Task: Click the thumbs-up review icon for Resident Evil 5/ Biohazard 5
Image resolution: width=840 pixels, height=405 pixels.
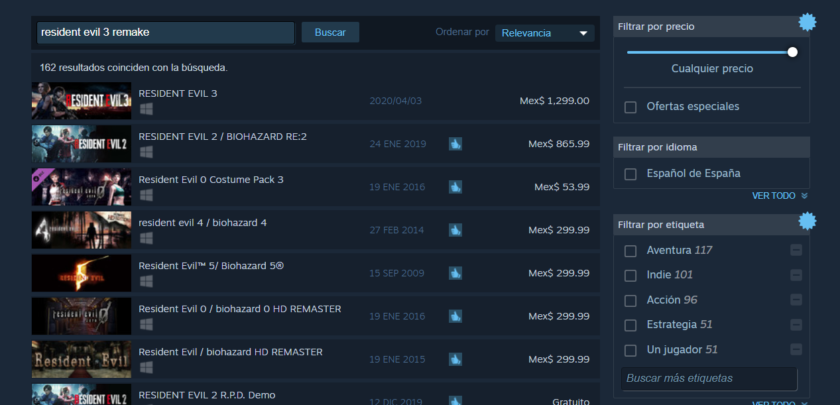Action: (455, 273)
